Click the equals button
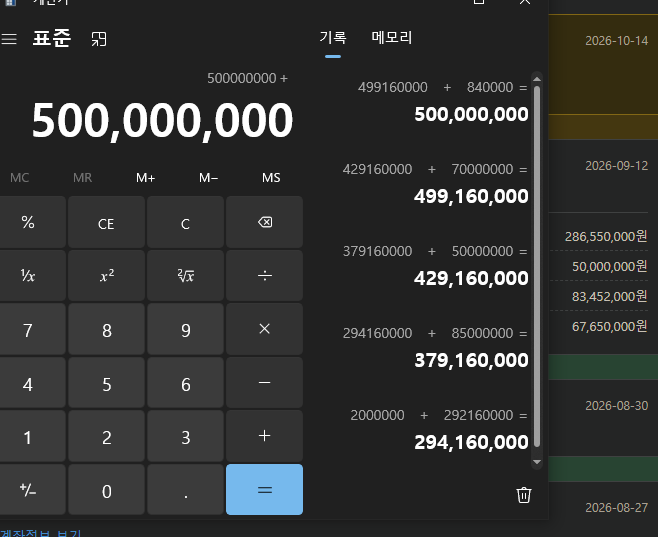The height and width of the screenshot is (537, 658). coord(264,490)
